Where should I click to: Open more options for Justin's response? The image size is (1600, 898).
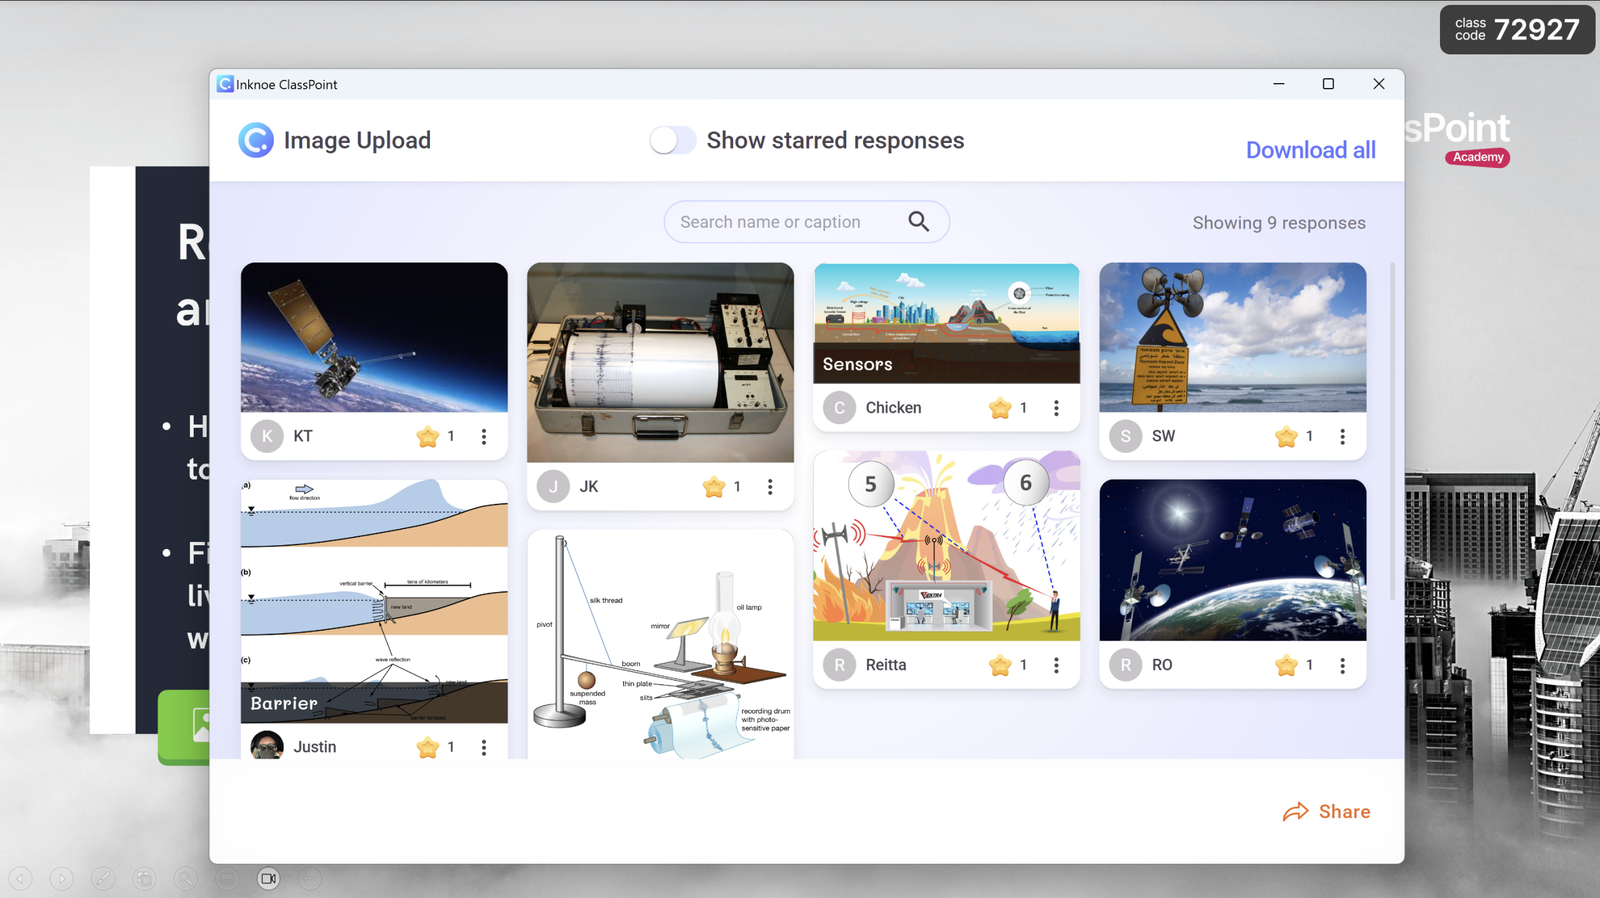484,747
